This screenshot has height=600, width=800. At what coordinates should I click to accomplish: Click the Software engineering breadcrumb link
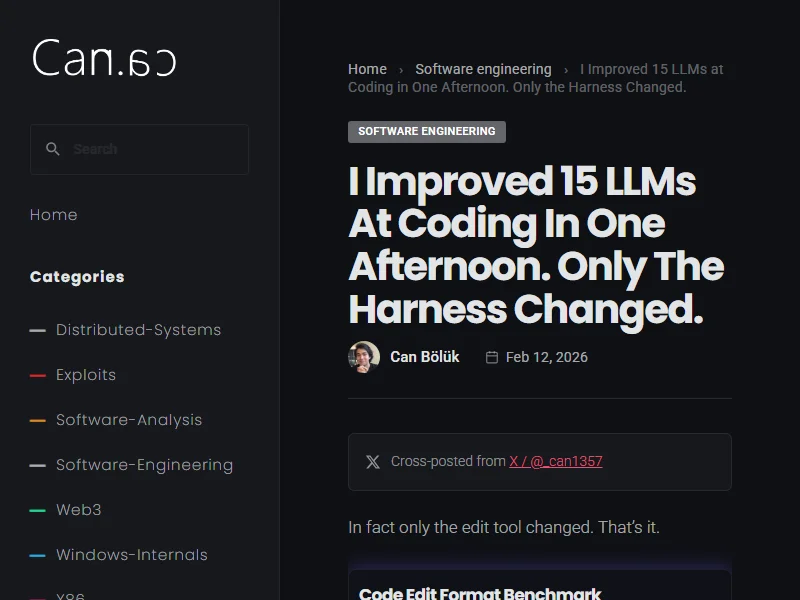pyautogui.click(x=483, y=69)
